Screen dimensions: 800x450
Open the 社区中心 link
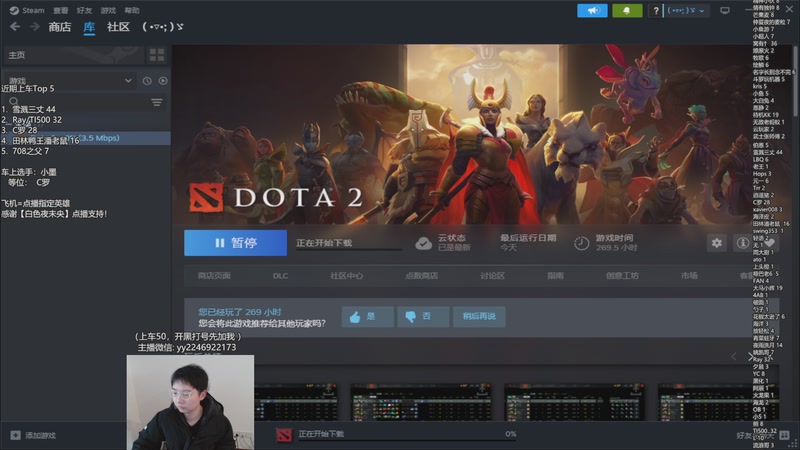(346, 276)
